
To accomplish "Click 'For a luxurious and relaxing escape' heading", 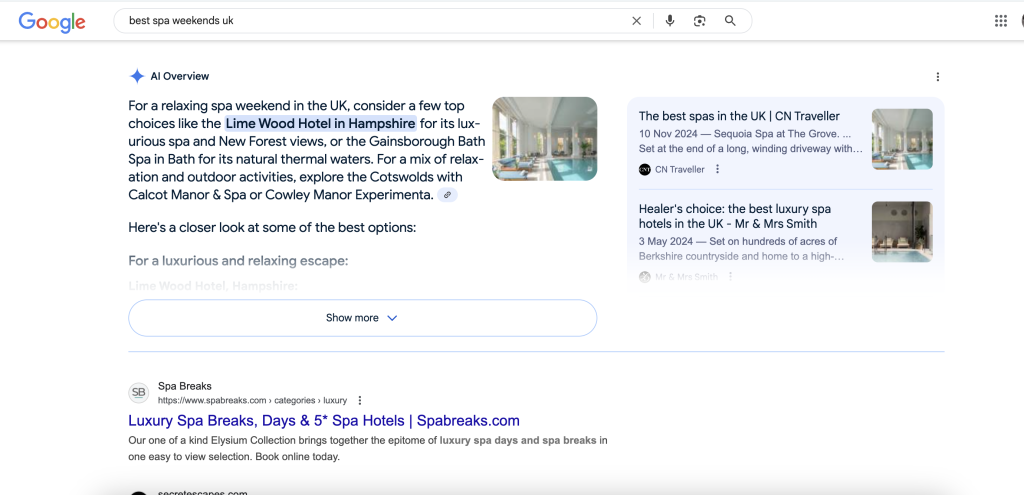I will [x=238, y=261].
